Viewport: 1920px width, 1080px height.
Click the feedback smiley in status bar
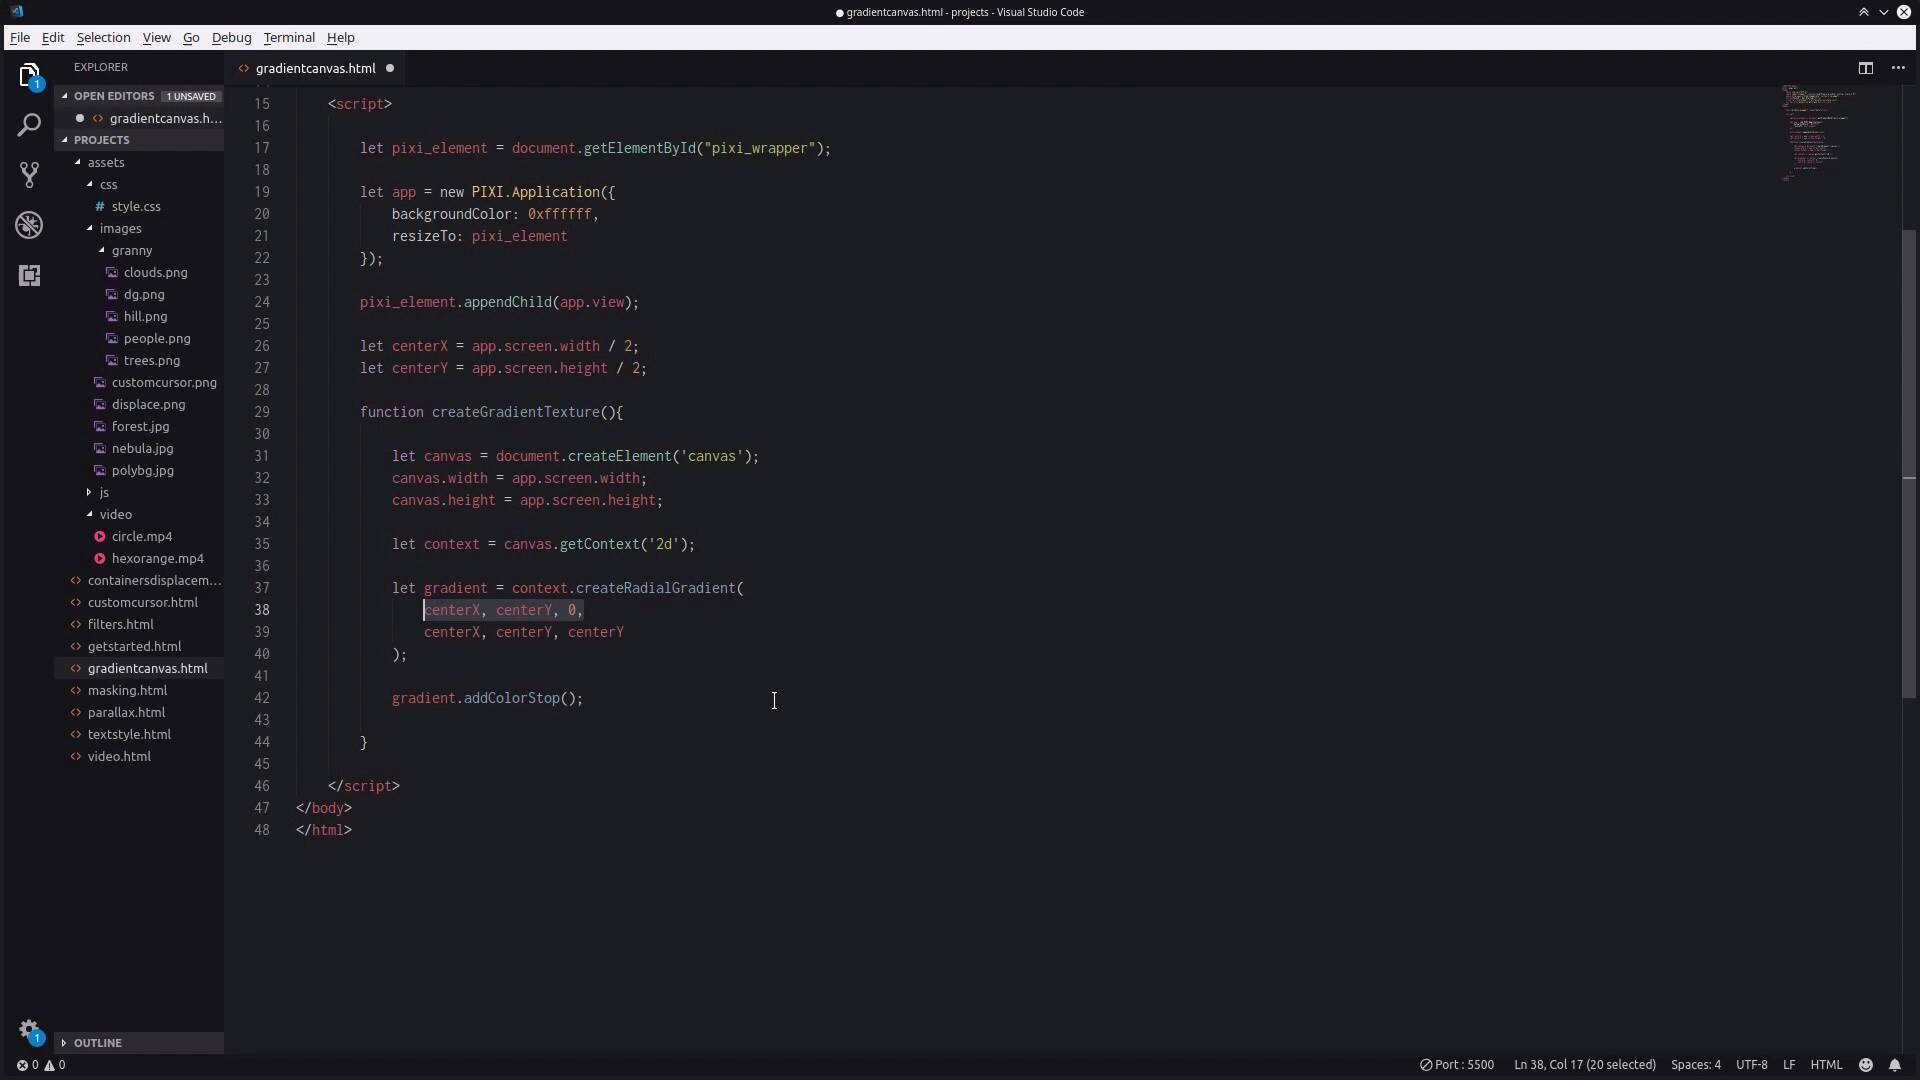(1866, 1065)
